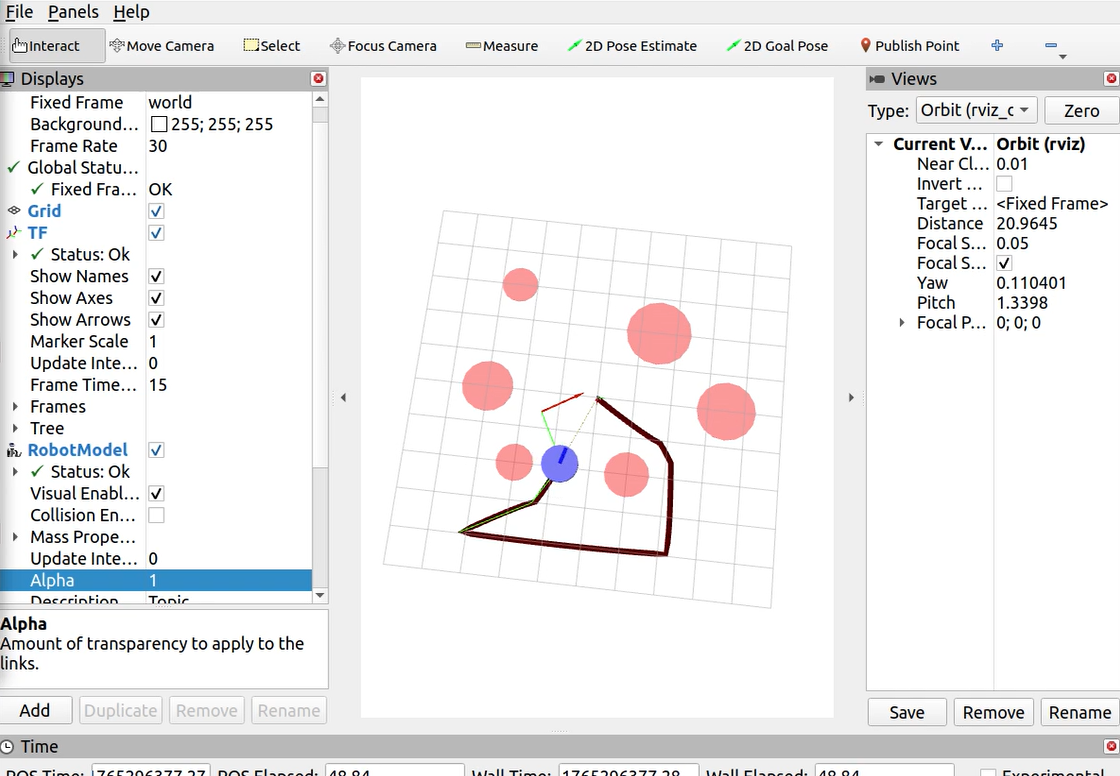Select the 2D Pose Estimate tool
Image resolution: width=1120 pixels, height=776 pixels.
[x=631, y=46]
